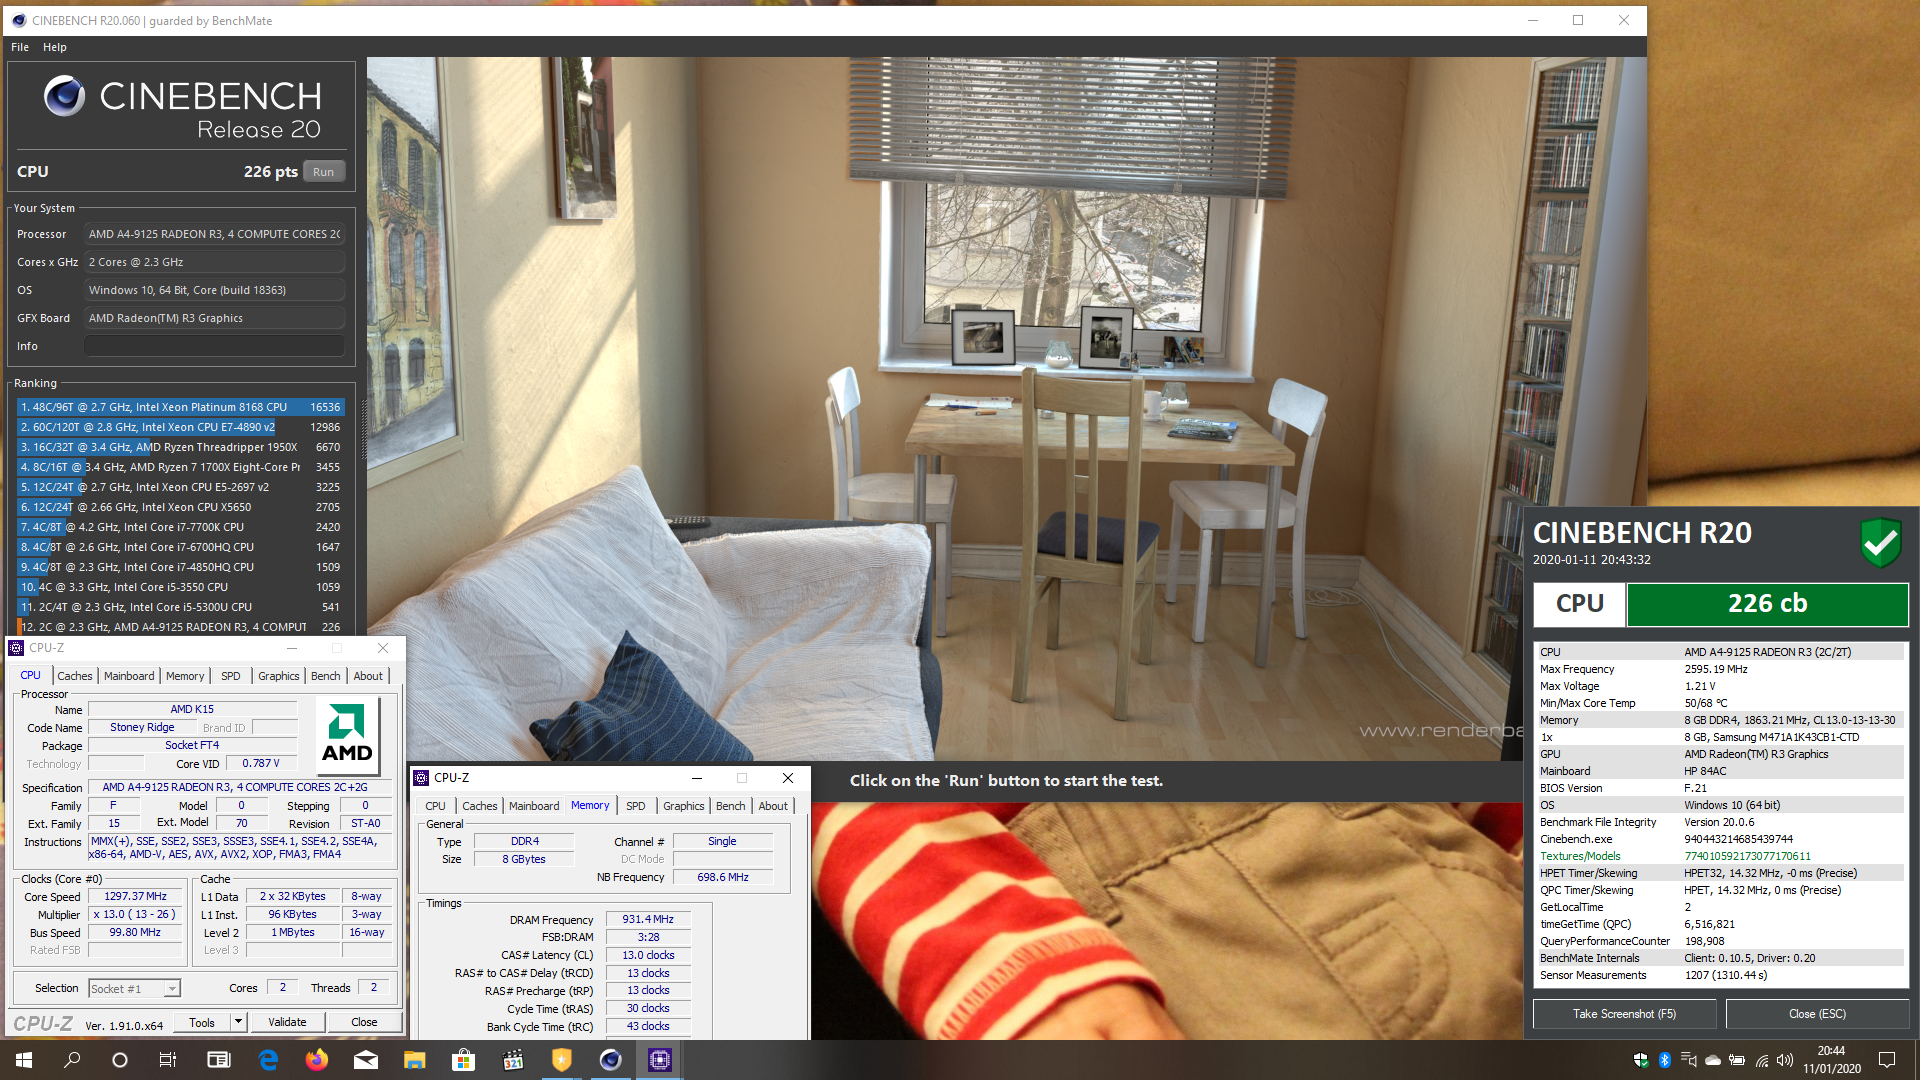Open Microsoft Store taskbar icon
Image resolution: width=1920 pixels, height=1080 pixels.
coord(463,1060)
